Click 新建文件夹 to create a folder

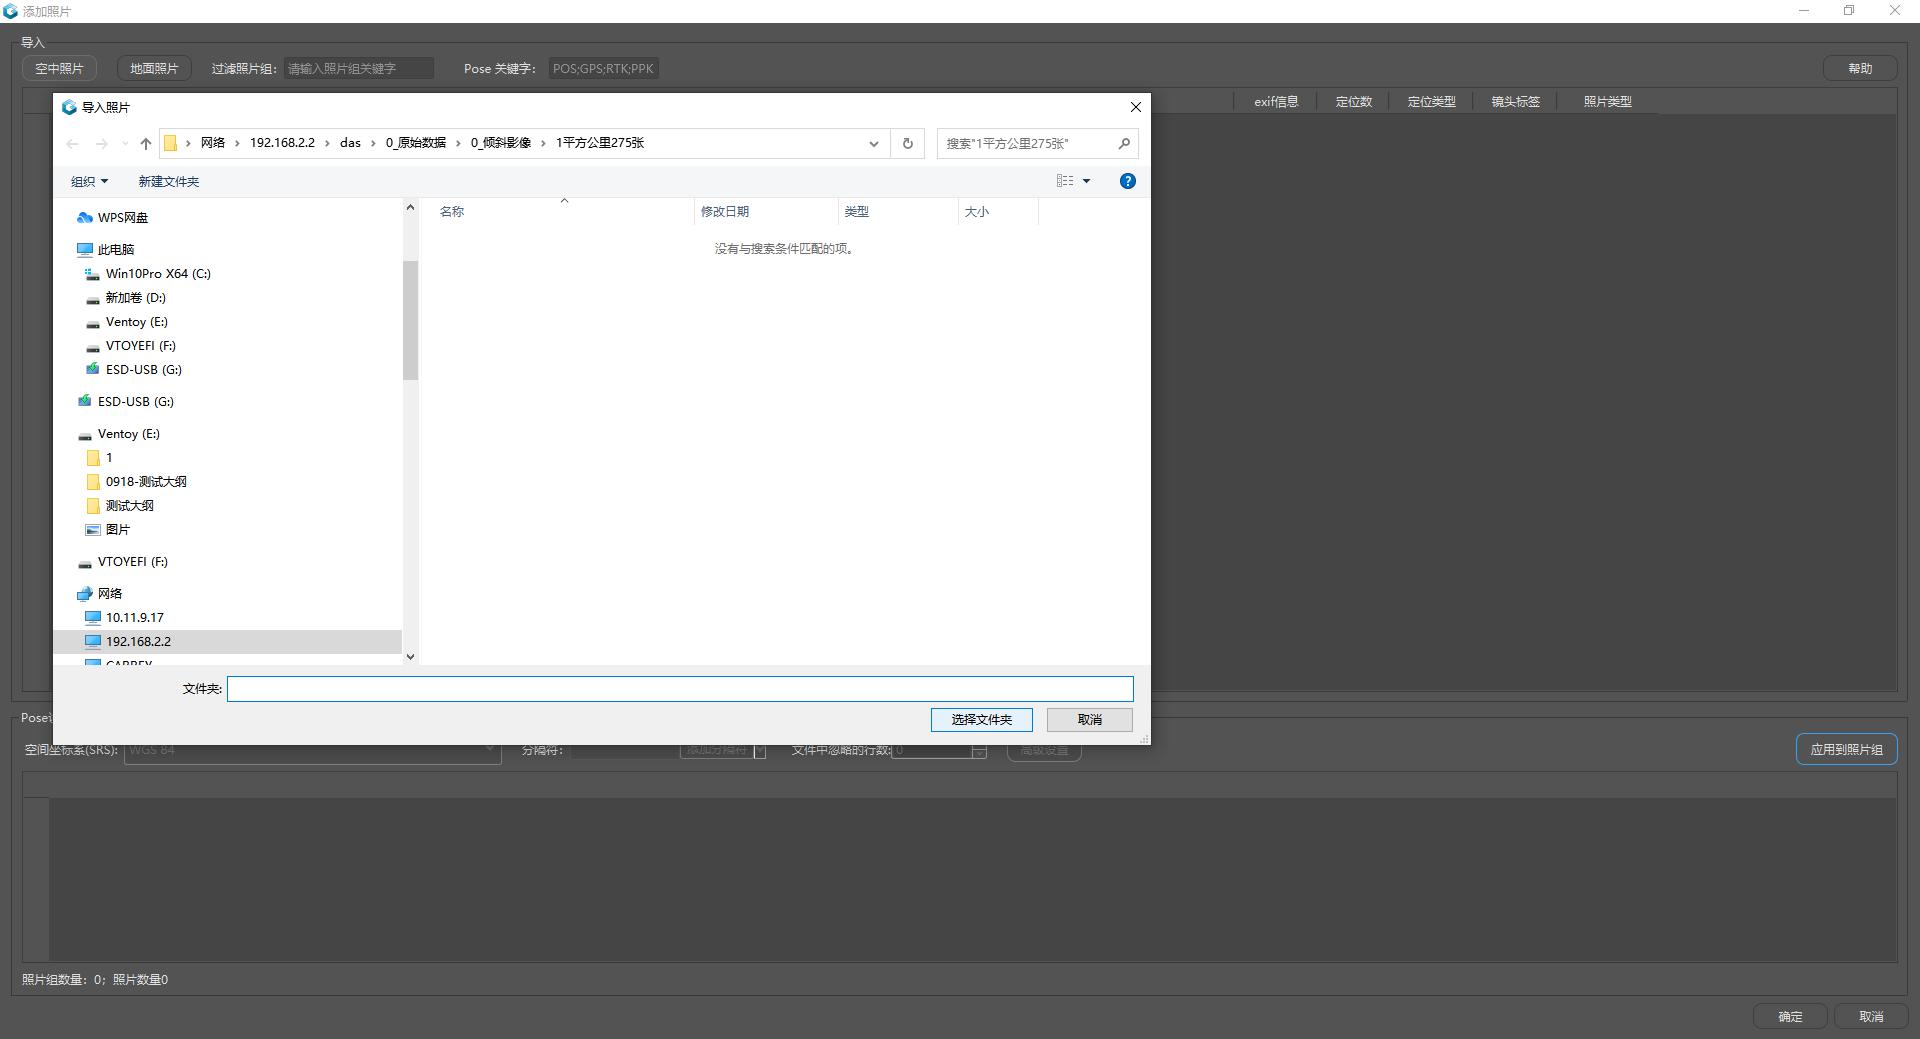(x=168, y=181)
